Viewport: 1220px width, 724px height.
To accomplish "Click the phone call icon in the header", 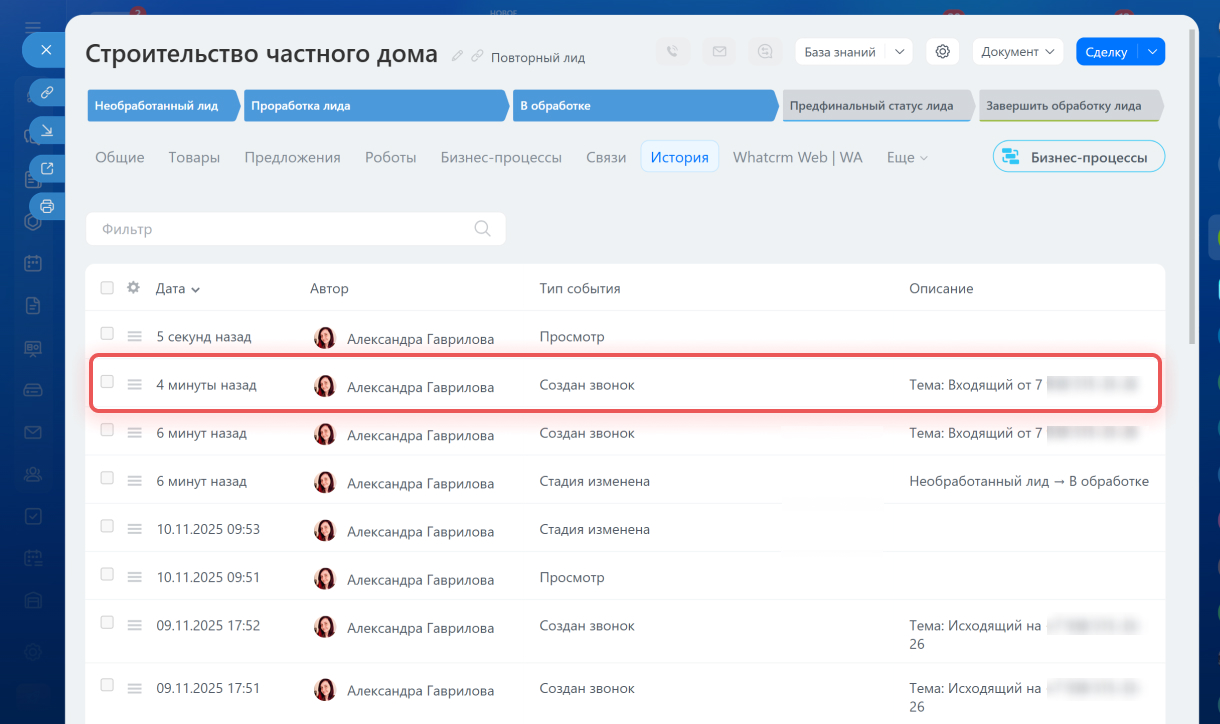I will point(673,52).
